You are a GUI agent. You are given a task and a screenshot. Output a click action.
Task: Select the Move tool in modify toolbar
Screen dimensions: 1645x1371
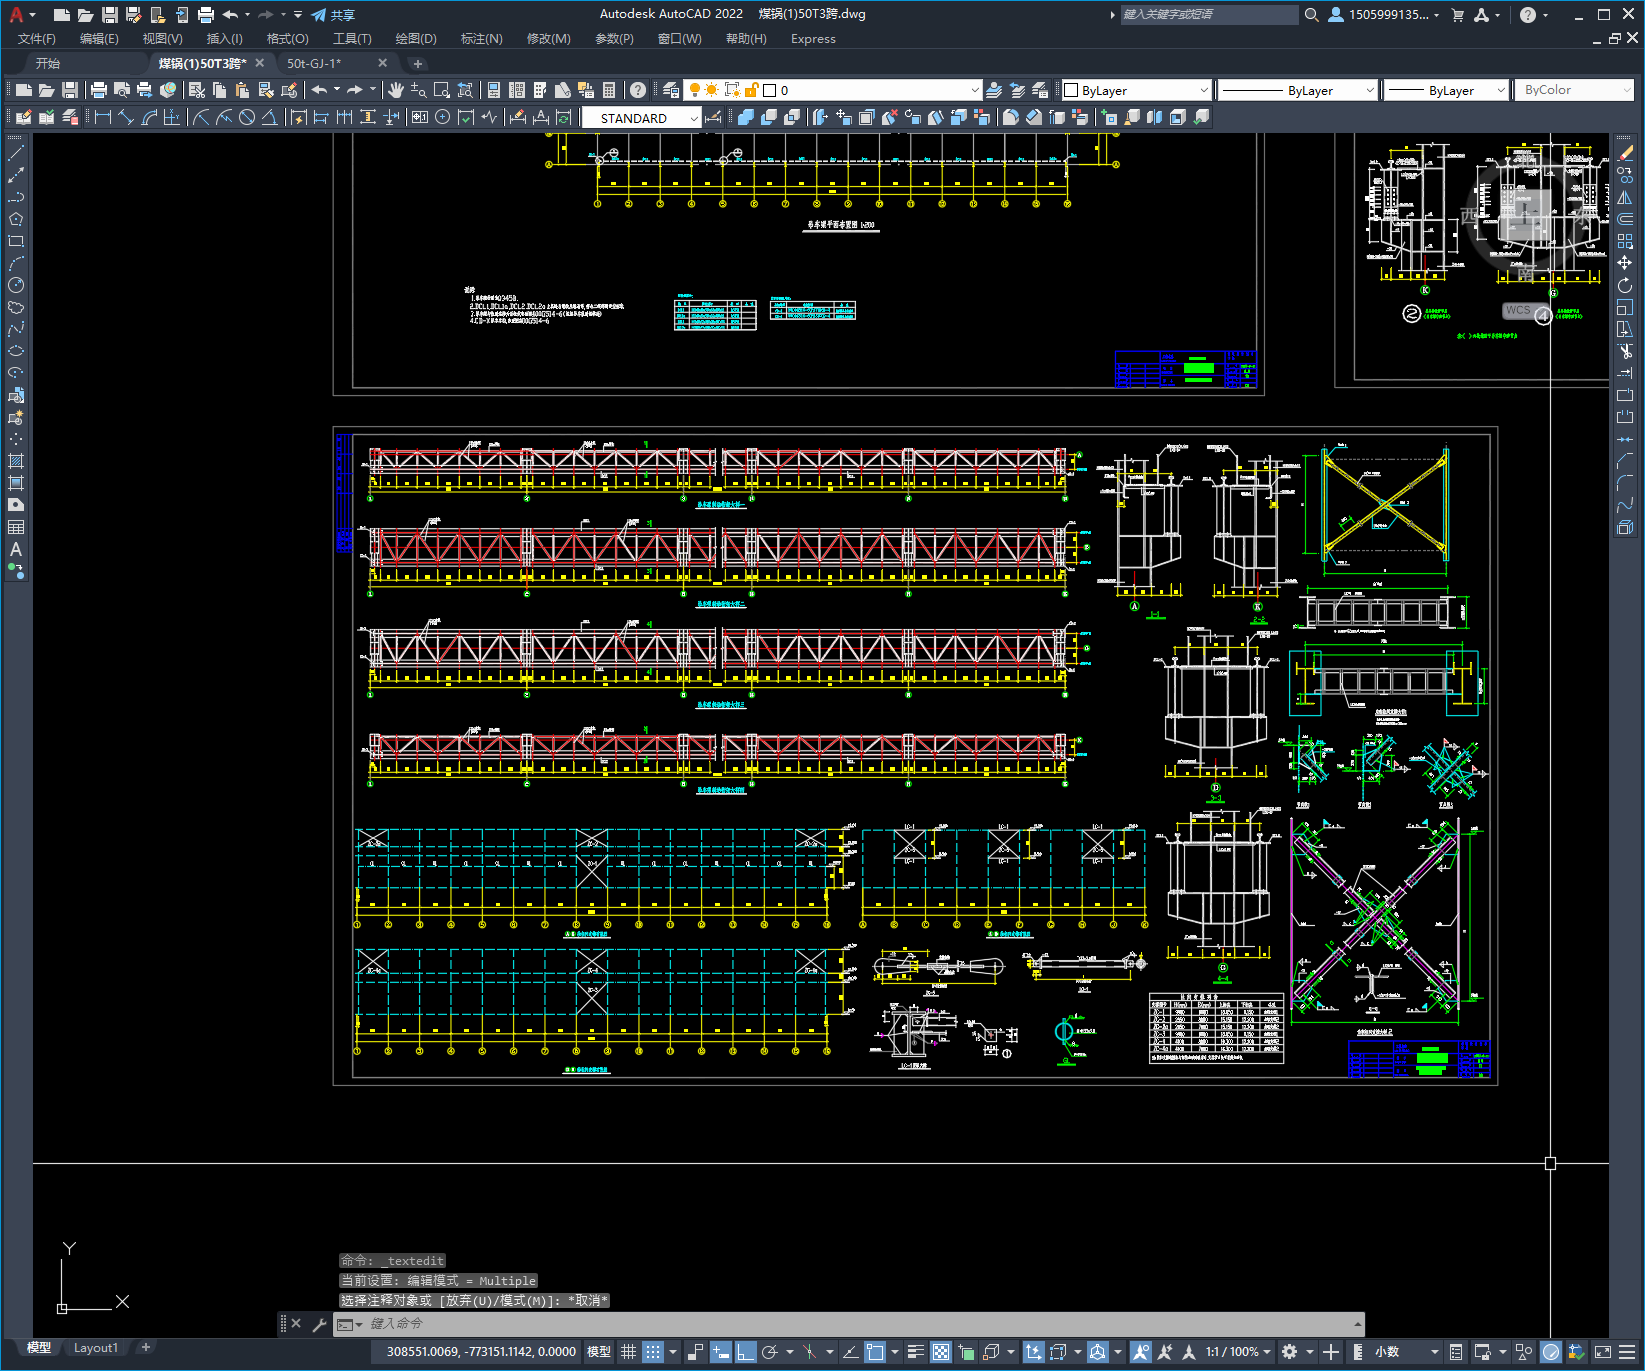pos(1625,263)
